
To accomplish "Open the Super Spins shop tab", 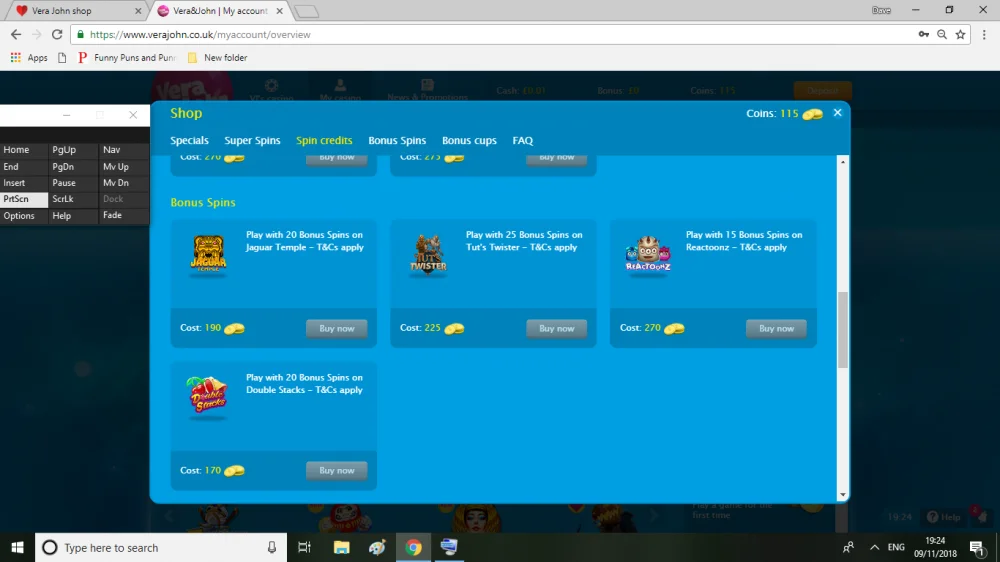I will point(252,140).
